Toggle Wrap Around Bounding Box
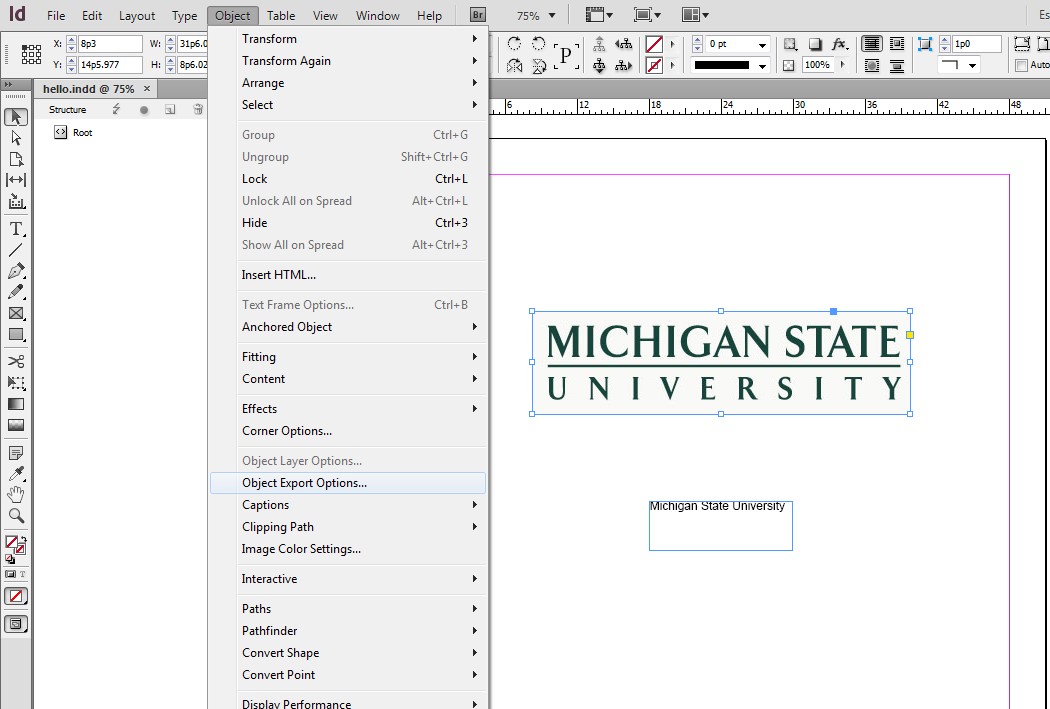 point(896,44)
